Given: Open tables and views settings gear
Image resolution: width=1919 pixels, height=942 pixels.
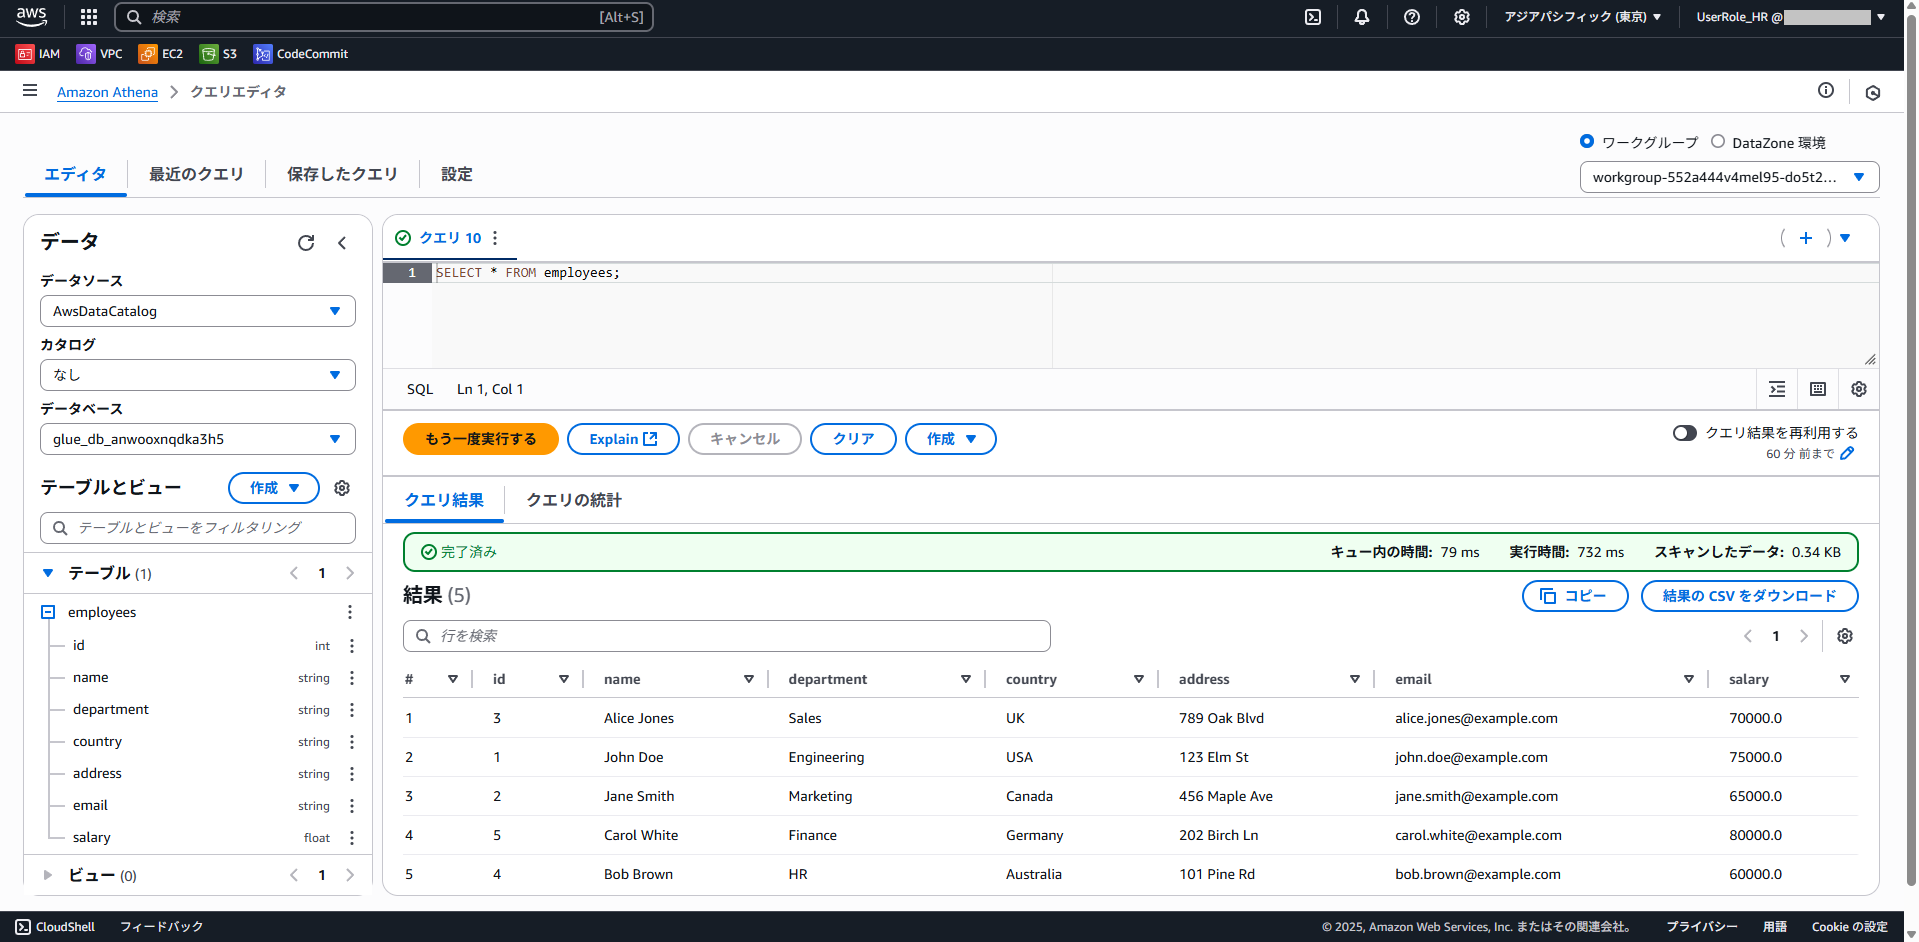Looking at the screenshot, I should click(342, 488).
